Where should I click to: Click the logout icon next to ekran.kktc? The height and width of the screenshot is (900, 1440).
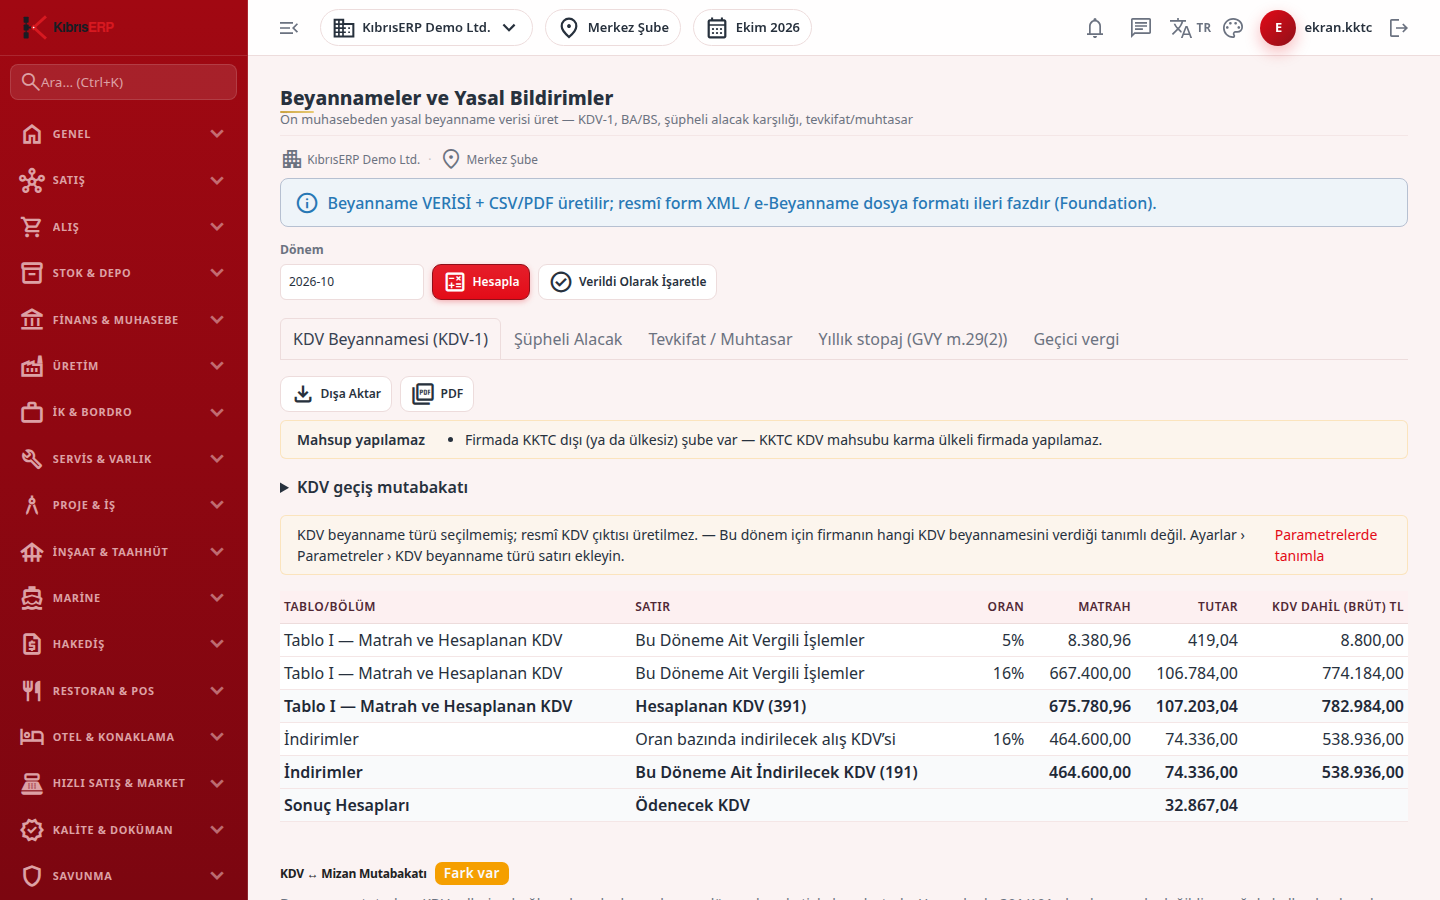click(x=1399, y=28)
